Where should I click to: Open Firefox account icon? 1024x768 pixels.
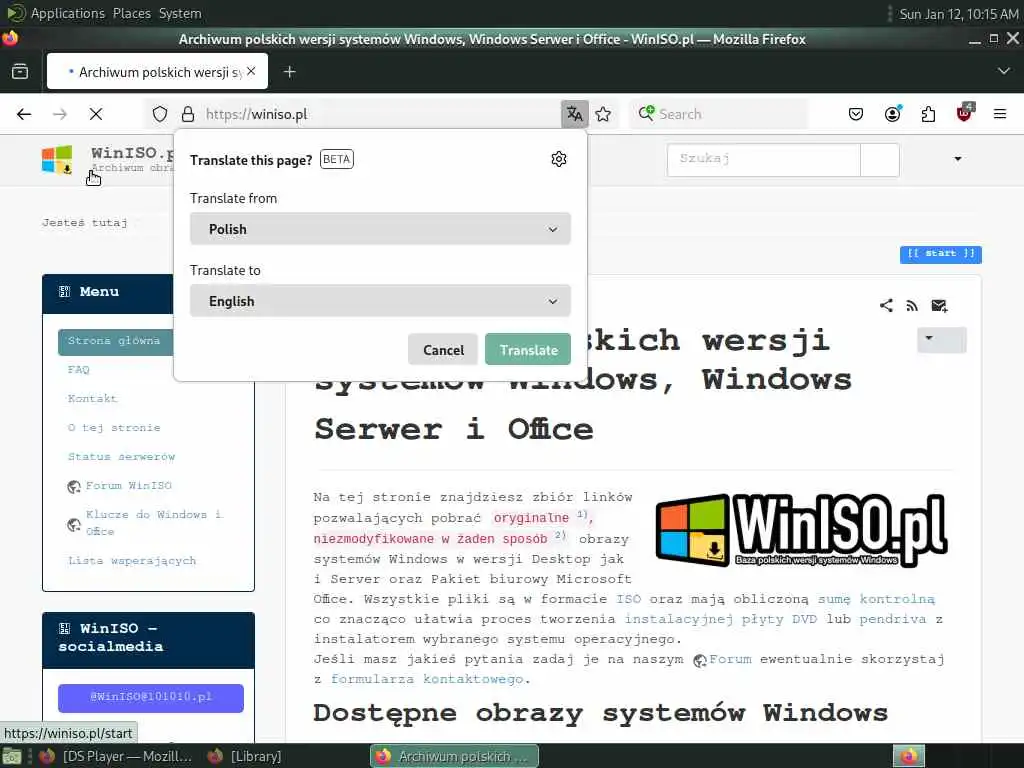(x=893, y=114)
